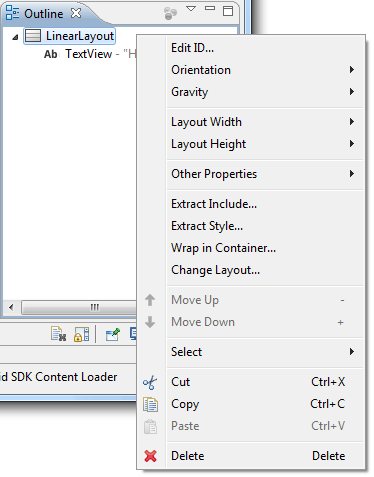
Task: Expand the Gravity submenu arrow
Action: point(352,91)
